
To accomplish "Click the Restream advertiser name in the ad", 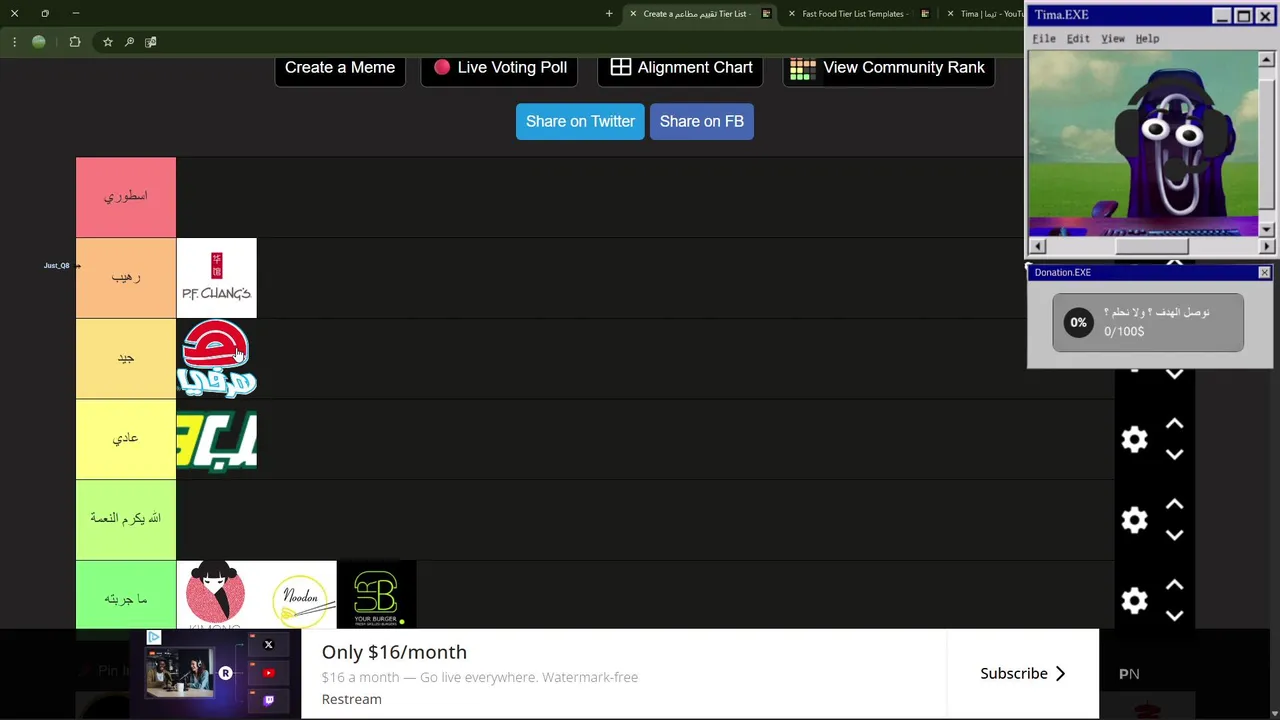I will tap(351, 699).
